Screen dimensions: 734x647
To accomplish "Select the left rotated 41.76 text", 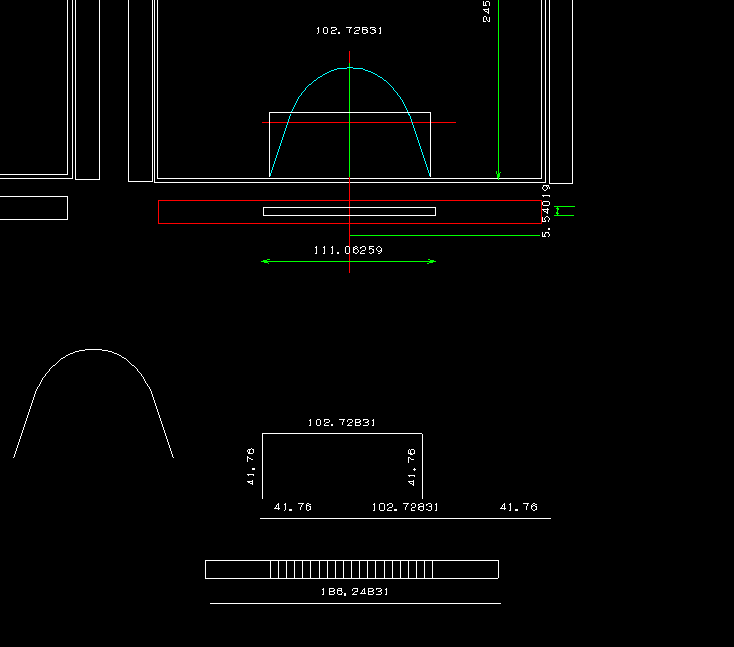I will click(251, 466).
